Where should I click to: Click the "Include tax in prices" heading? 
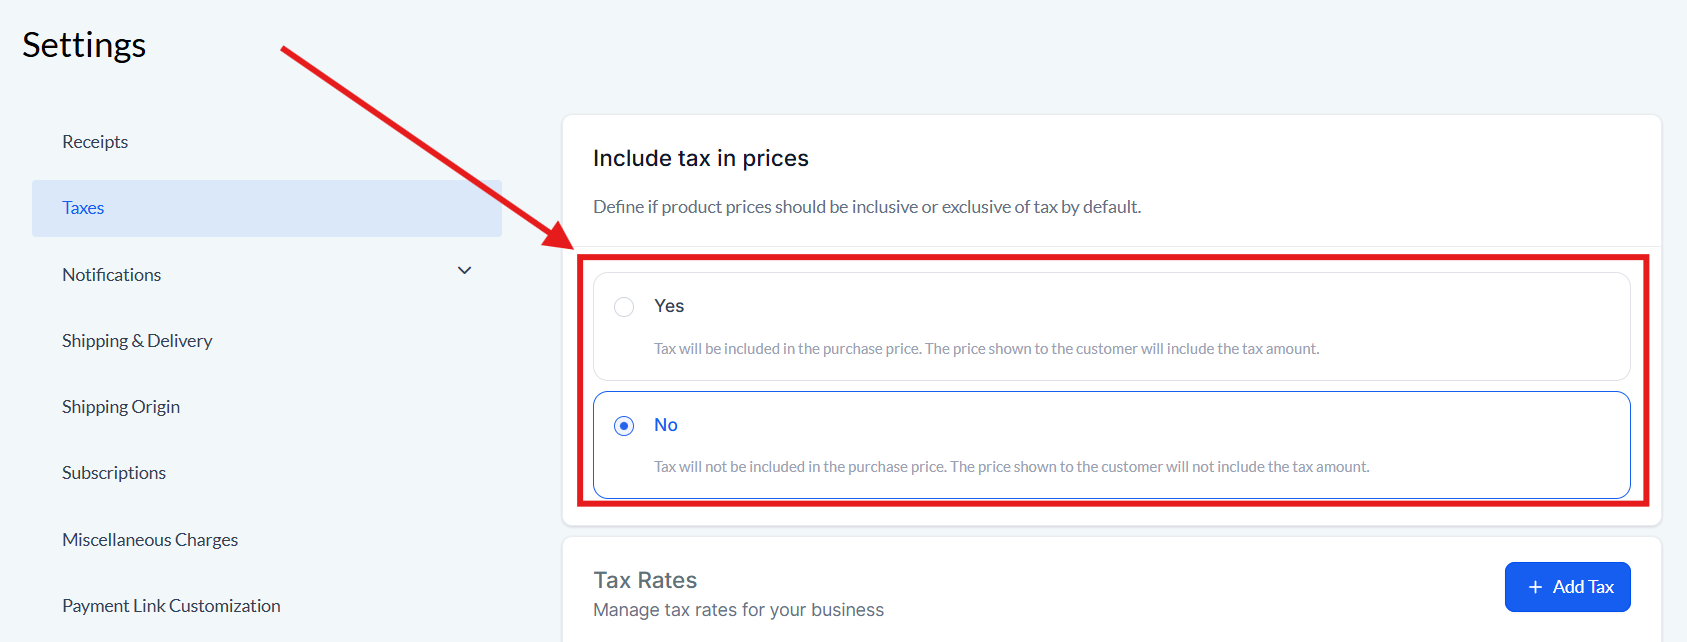pos(700,158)
